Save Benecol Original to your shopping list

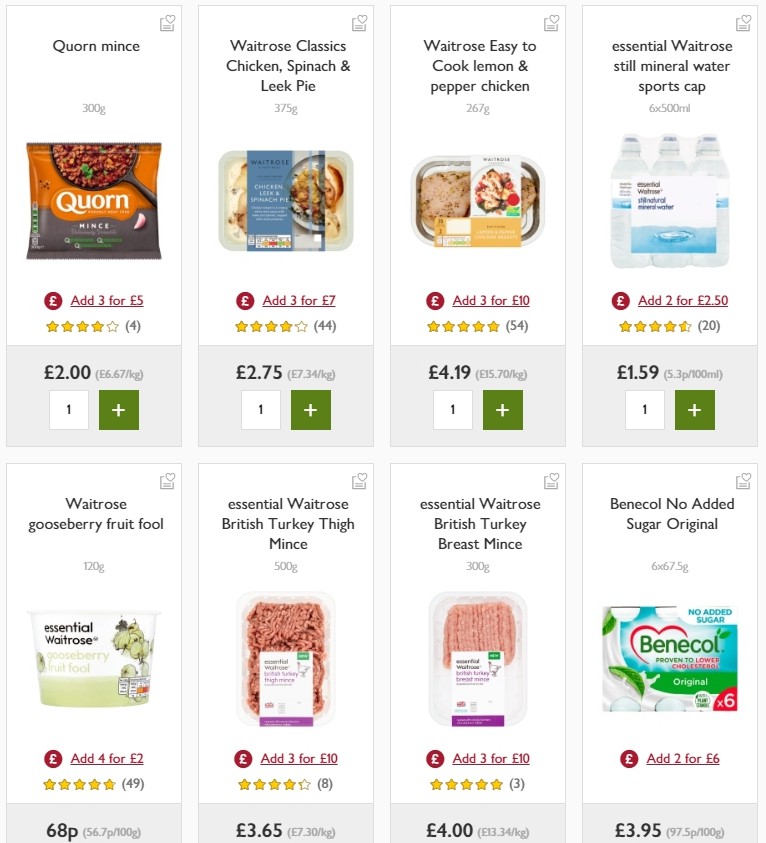[743, 480]
